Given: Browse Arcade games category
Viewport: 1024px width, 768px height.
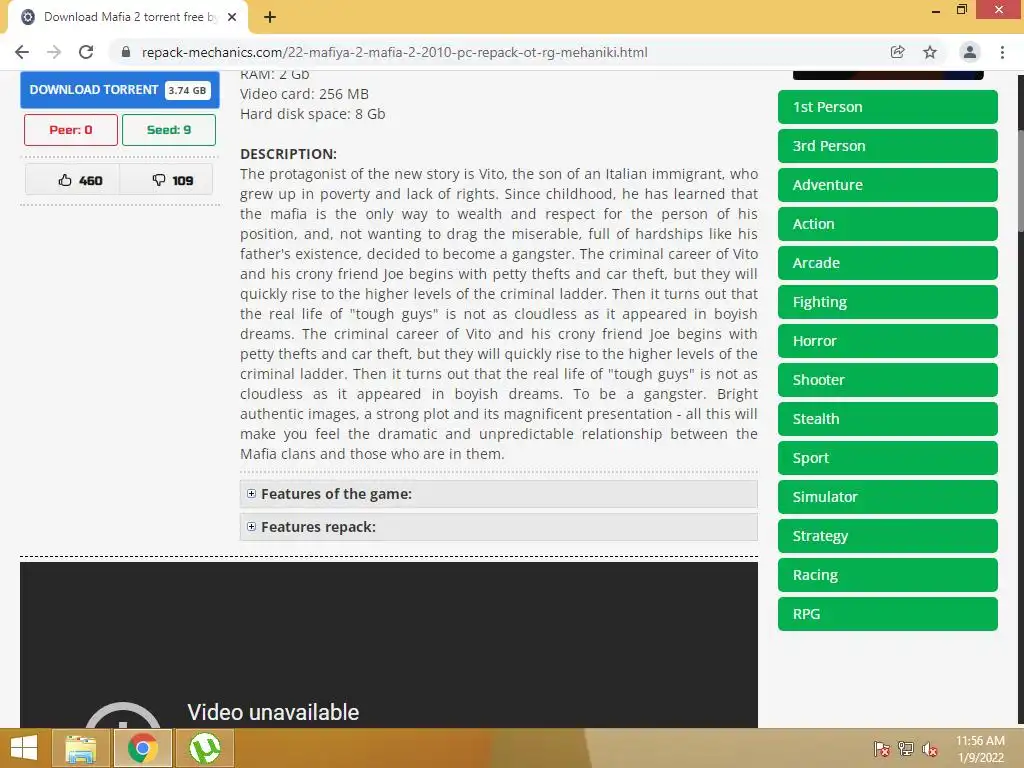Looking at the screenshot, I should (888, 263).
